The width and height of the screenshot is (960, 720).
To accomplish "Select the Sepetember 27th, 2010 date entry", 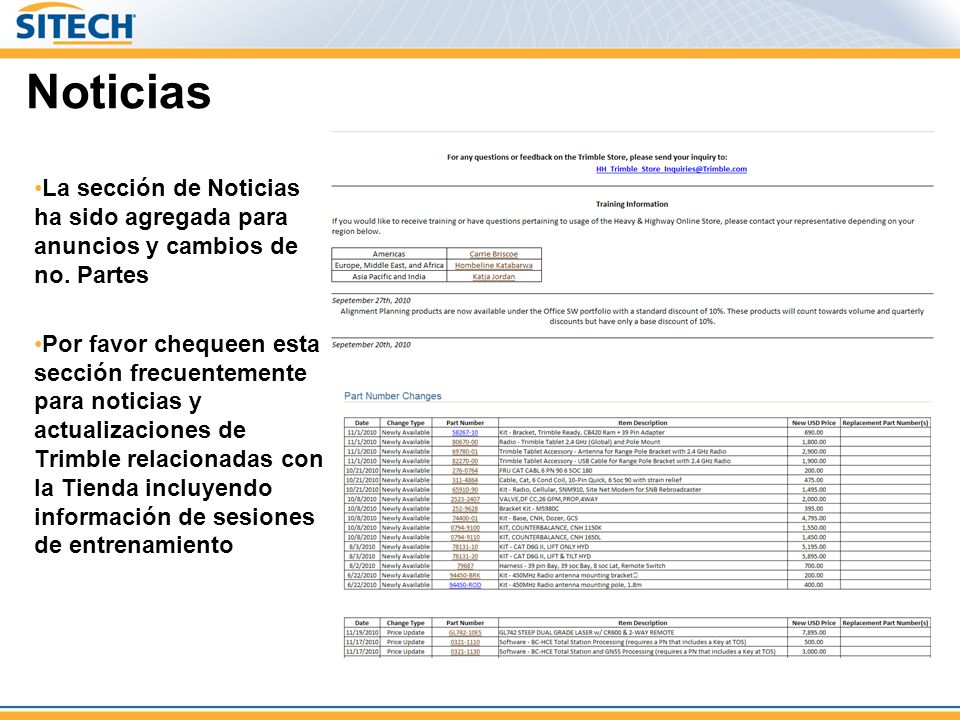I will tap(371, 301).
